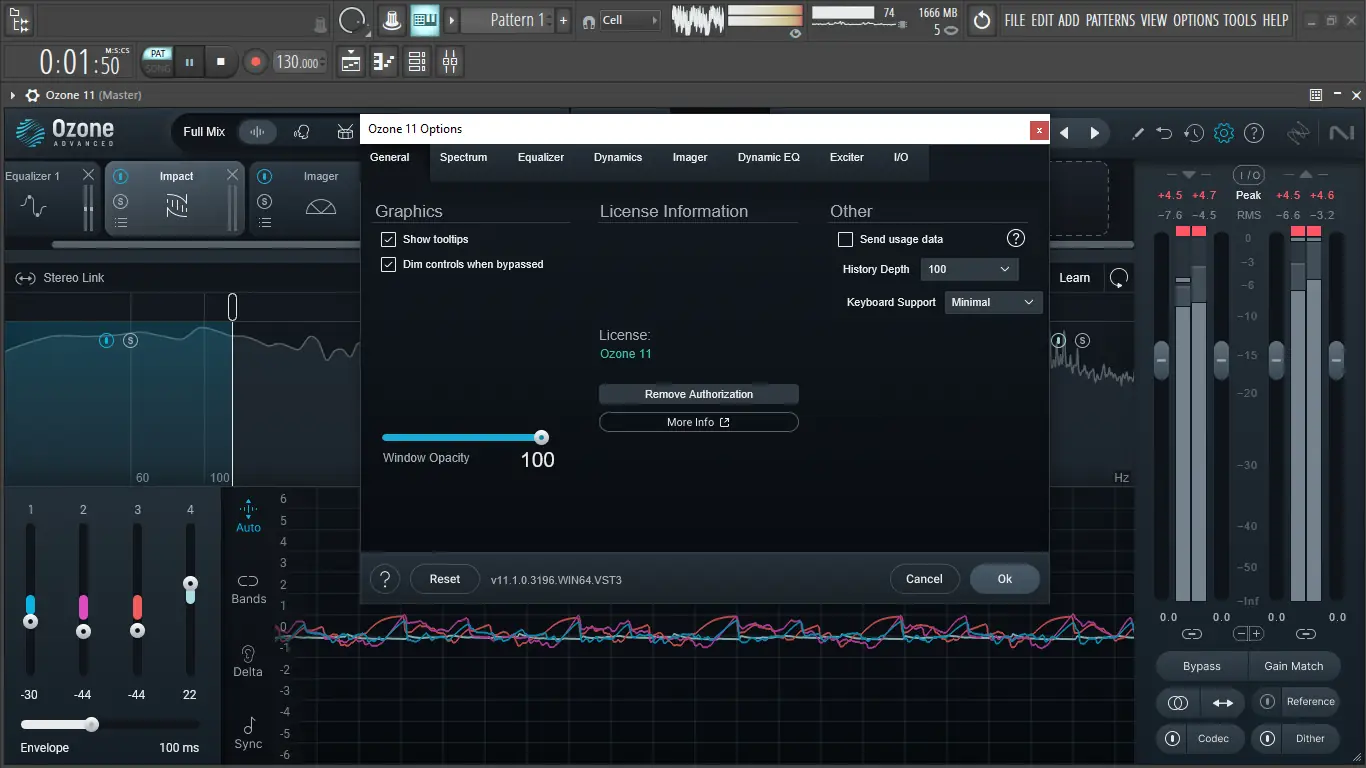Switch to the Spectrum options tab
Screen dimensions: 1366x768
[x=463, y=157]
